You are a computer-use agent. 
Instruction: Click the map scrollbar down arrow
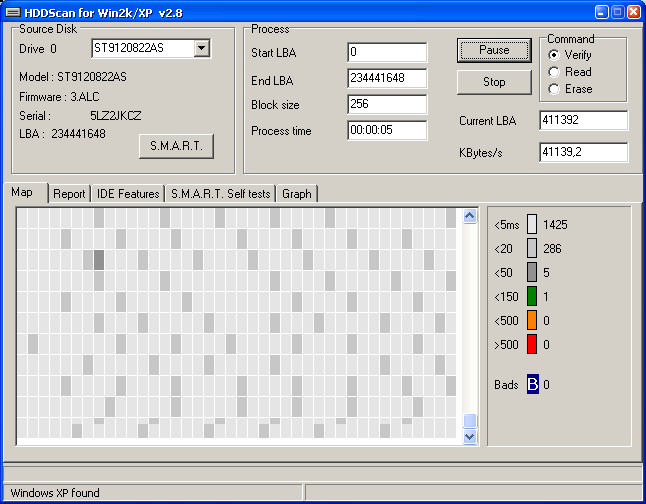470,436
